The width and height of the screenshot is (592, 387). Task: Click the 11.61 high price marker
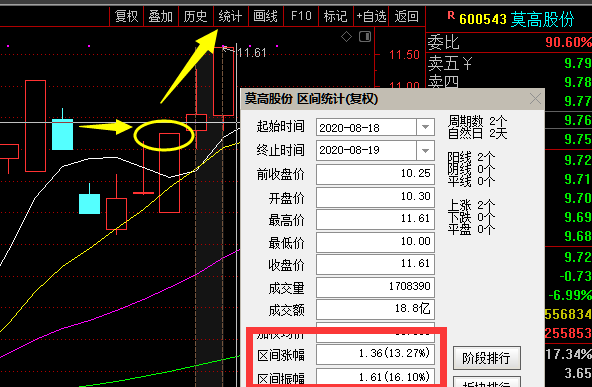pos(252,52)
